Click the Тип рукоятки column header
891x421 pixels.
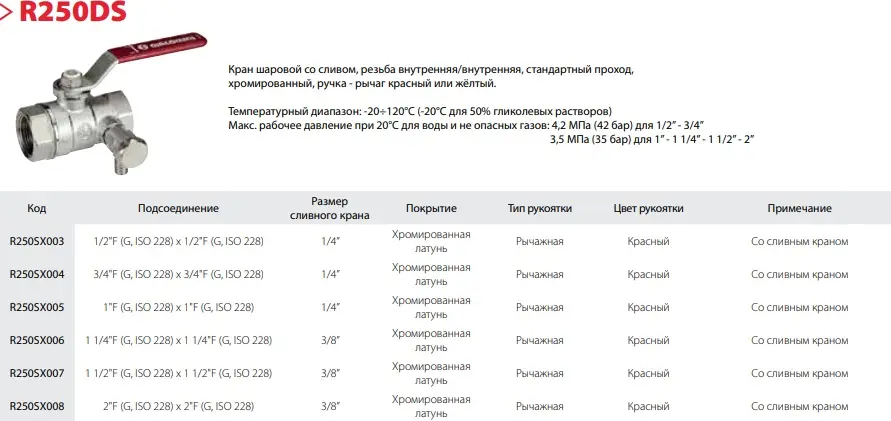pyautogui.click(x=540, y=209)
